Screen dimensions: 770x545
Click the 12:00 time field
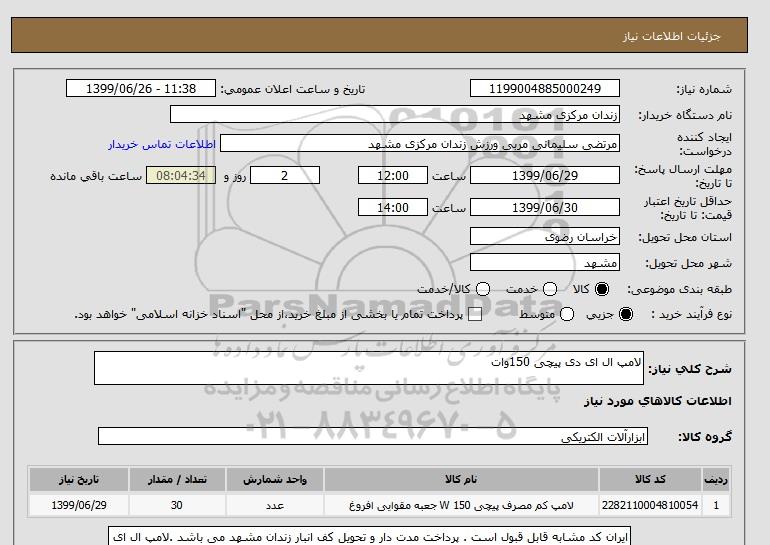[x=393, y=175]
